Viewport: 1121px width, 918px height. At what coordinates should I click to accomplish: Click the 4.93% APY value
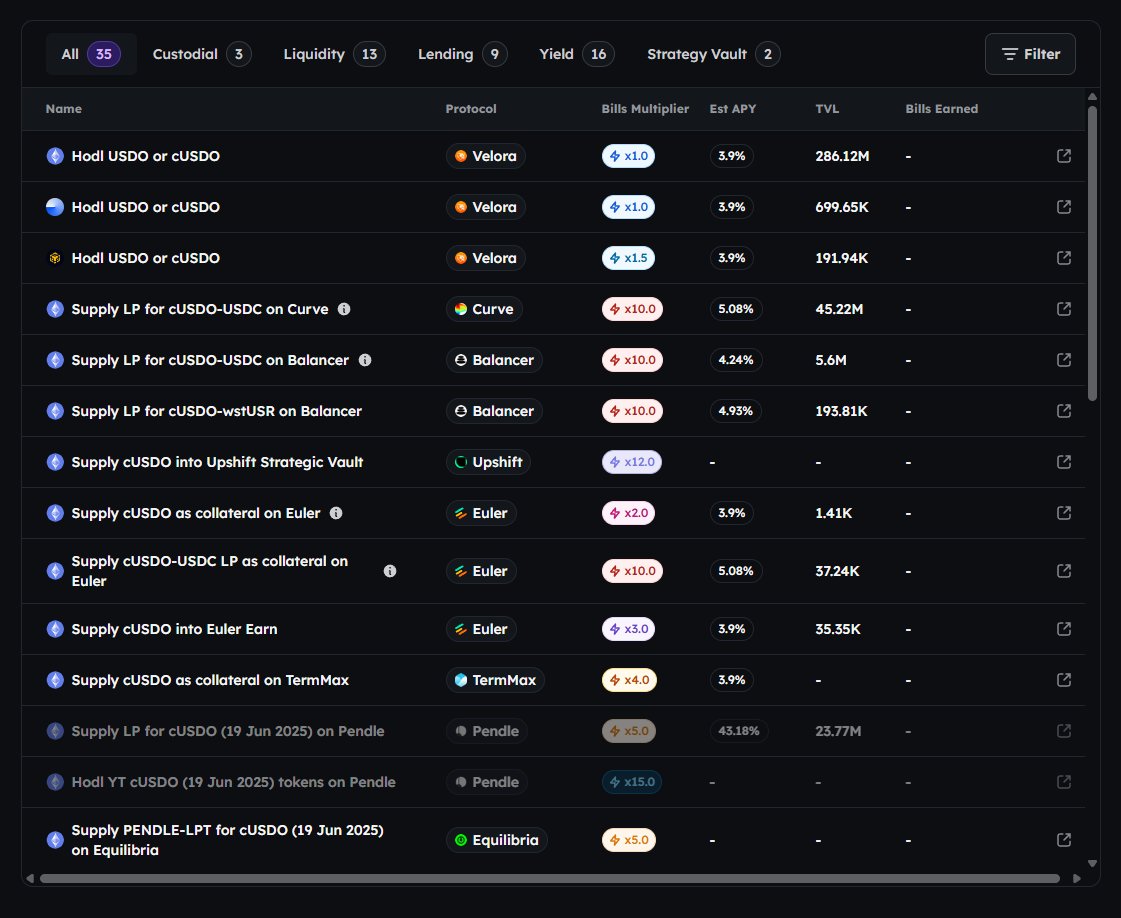click(736, 411)
